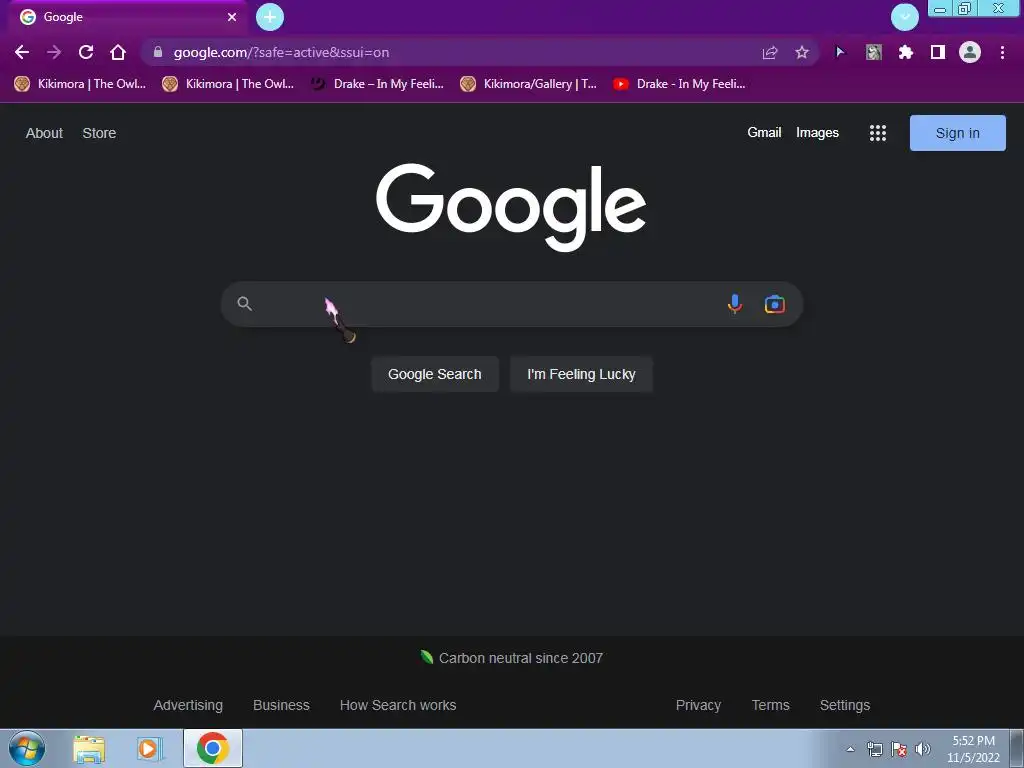This screenshot has height=768, width=1024.
Task: Launch Windows Media Player from taskbar
Action: [x=149, y=748]
